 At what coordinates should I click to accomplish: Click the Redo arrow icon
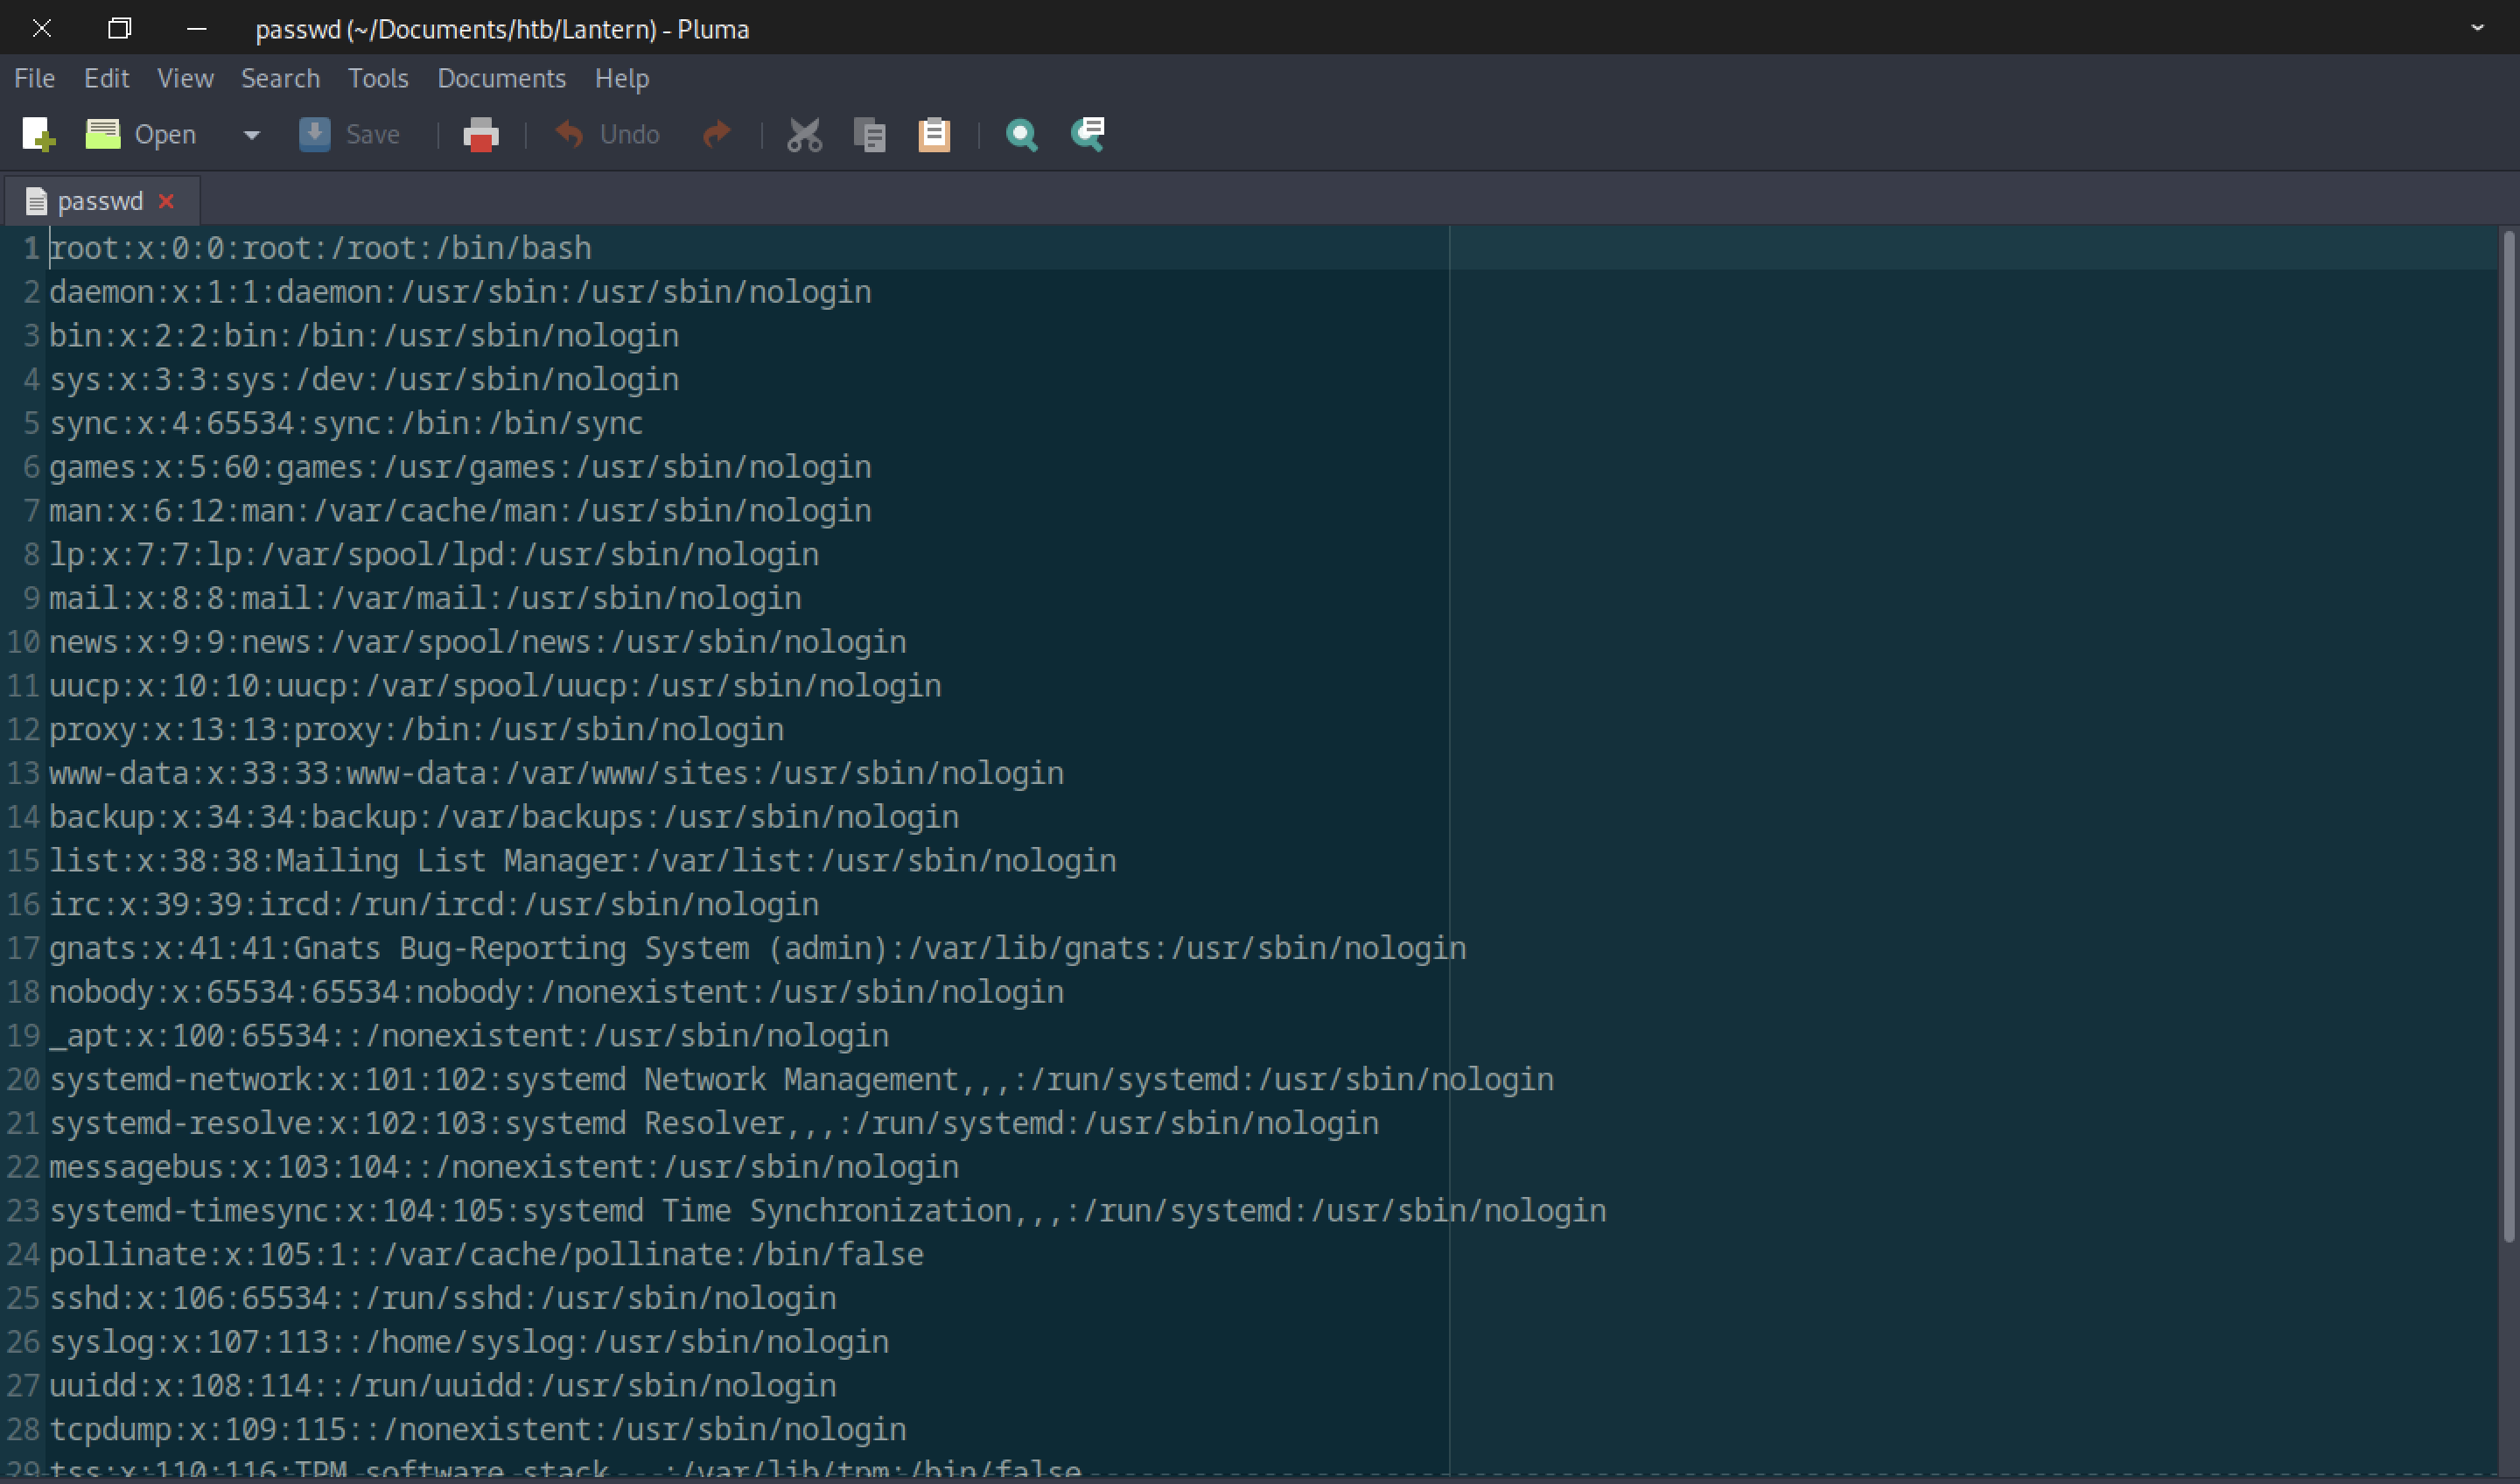pos(717,134)
